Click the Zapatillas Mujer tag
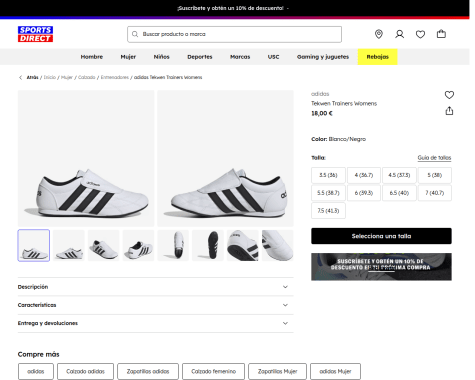The height and width of the screenshot is (380, 475). tap(277, 371)
